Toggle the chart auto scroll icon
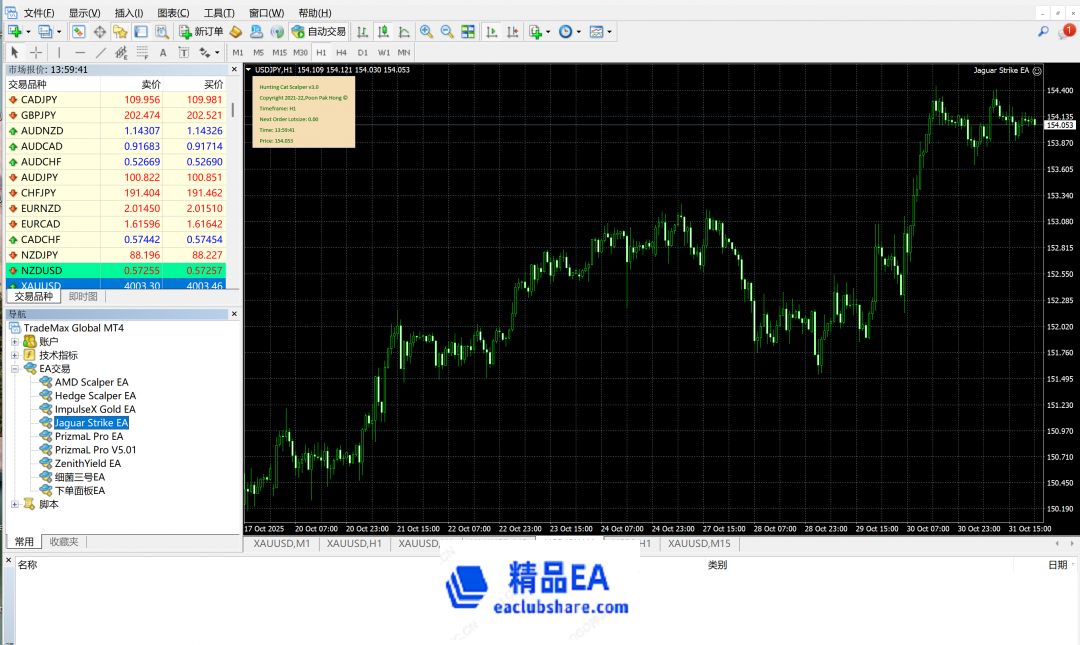 492,32
